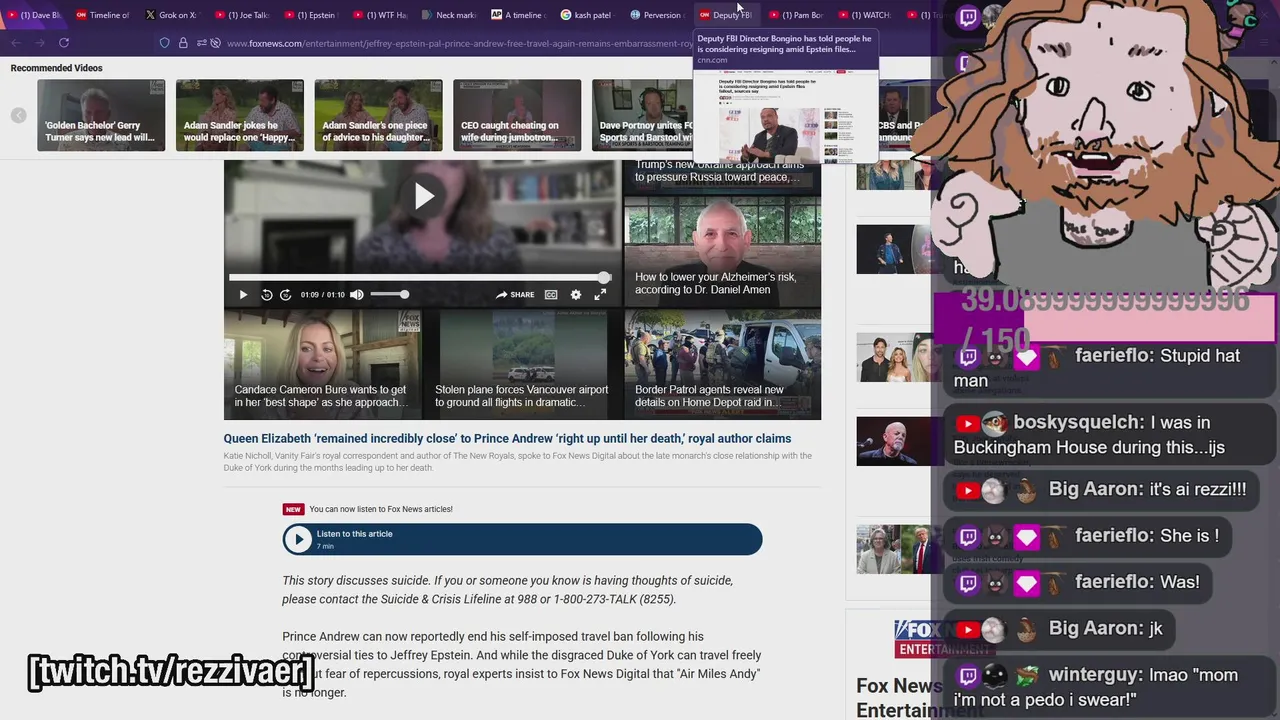Open Border Patrol Home Depot raid video
This screenshot has width=1280, height=720.
pyautogui.click(x=722, y=365)
